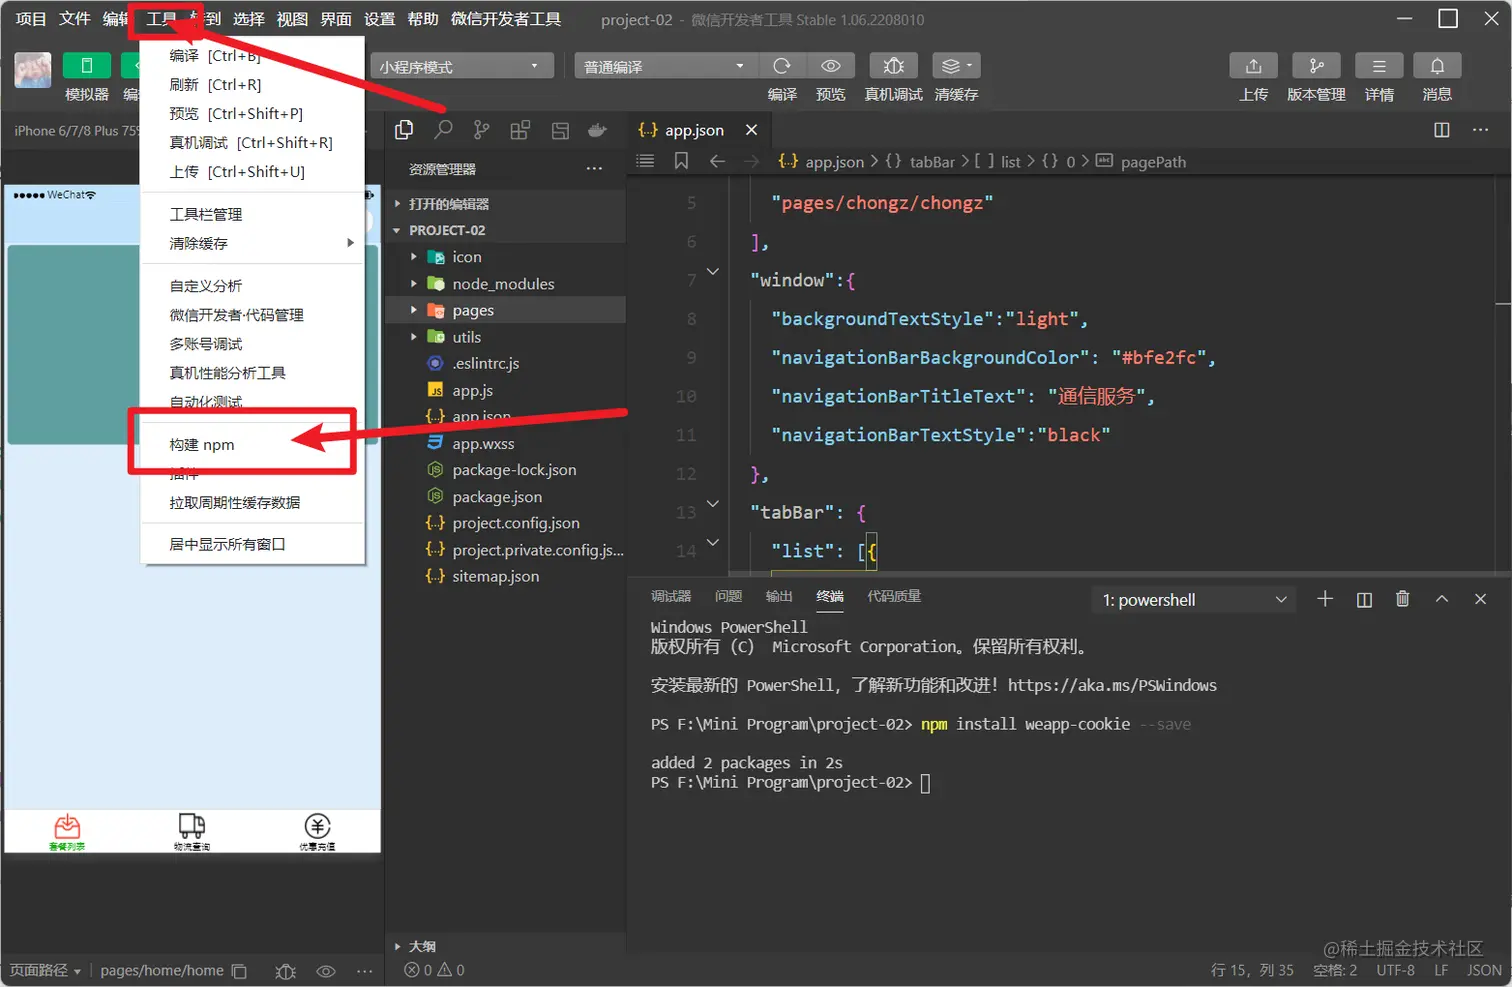Click the 预览 eye icon in toolbar
This screenshot has height=987, width=1512.
831,66
